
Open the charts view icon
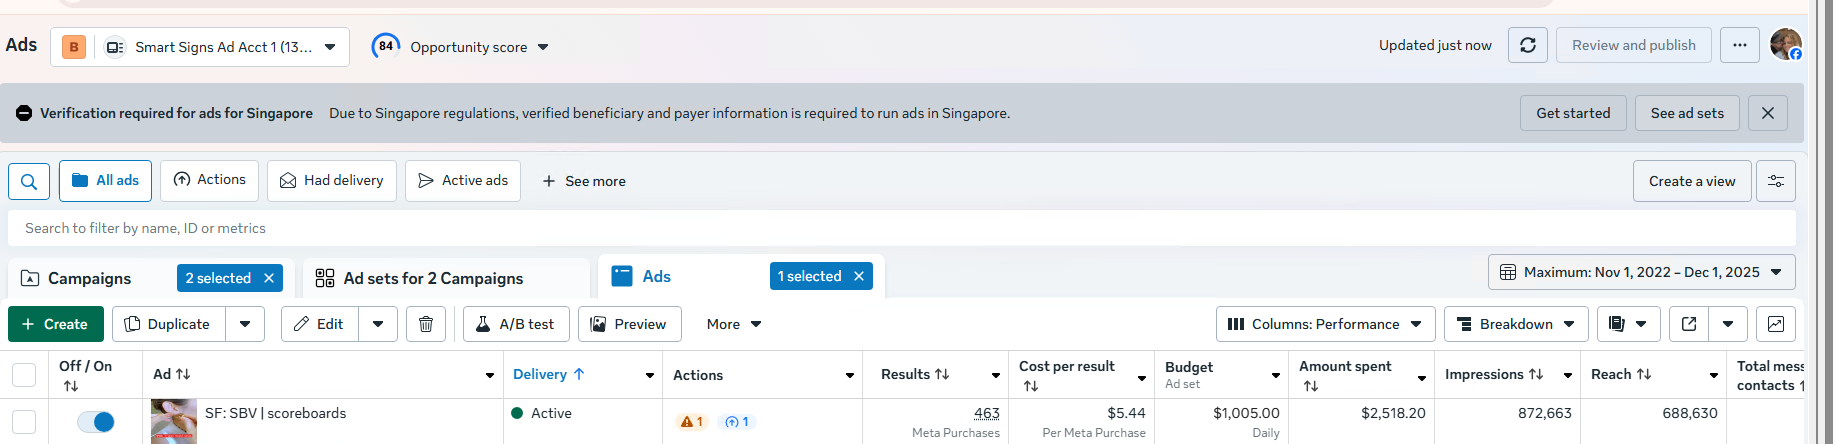1776,324
